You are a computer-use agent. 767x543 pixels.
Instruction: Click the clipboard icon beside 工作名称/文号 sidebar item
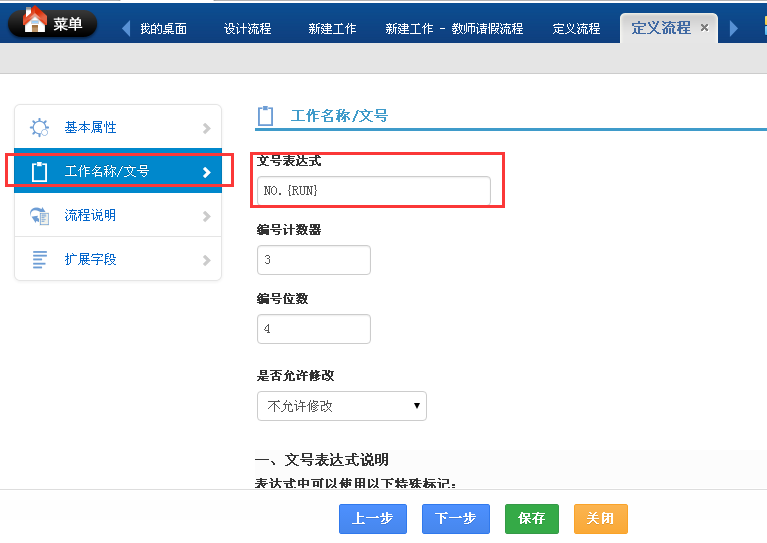click(x=40, y=172)
